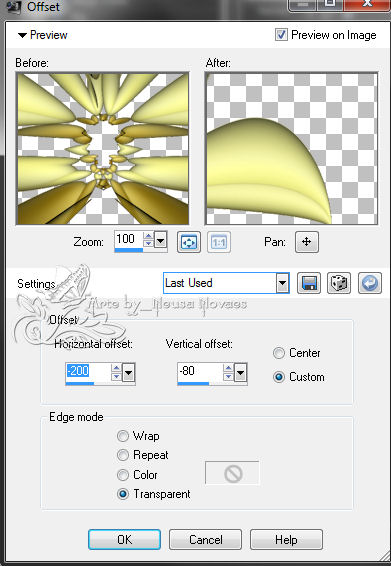This screenshot has width=391, height=566.
Task: Increase Zoom with the up spinner
Action: pos(148,236)
